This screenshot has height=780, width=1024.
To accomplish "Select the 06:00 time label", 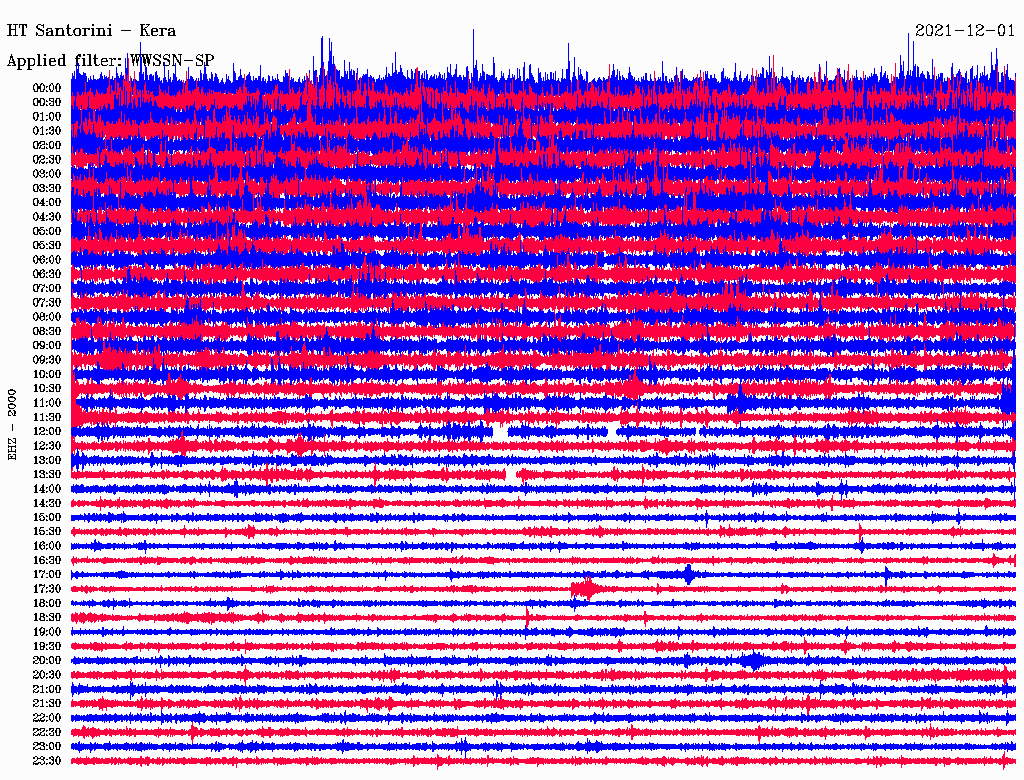I will (47, 260).
